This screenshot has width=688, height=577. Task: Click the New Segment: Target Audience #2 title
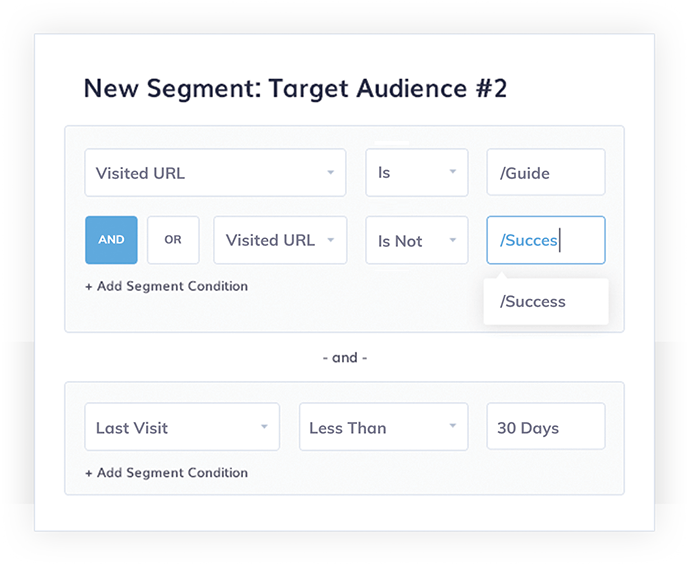pos(295,88)
